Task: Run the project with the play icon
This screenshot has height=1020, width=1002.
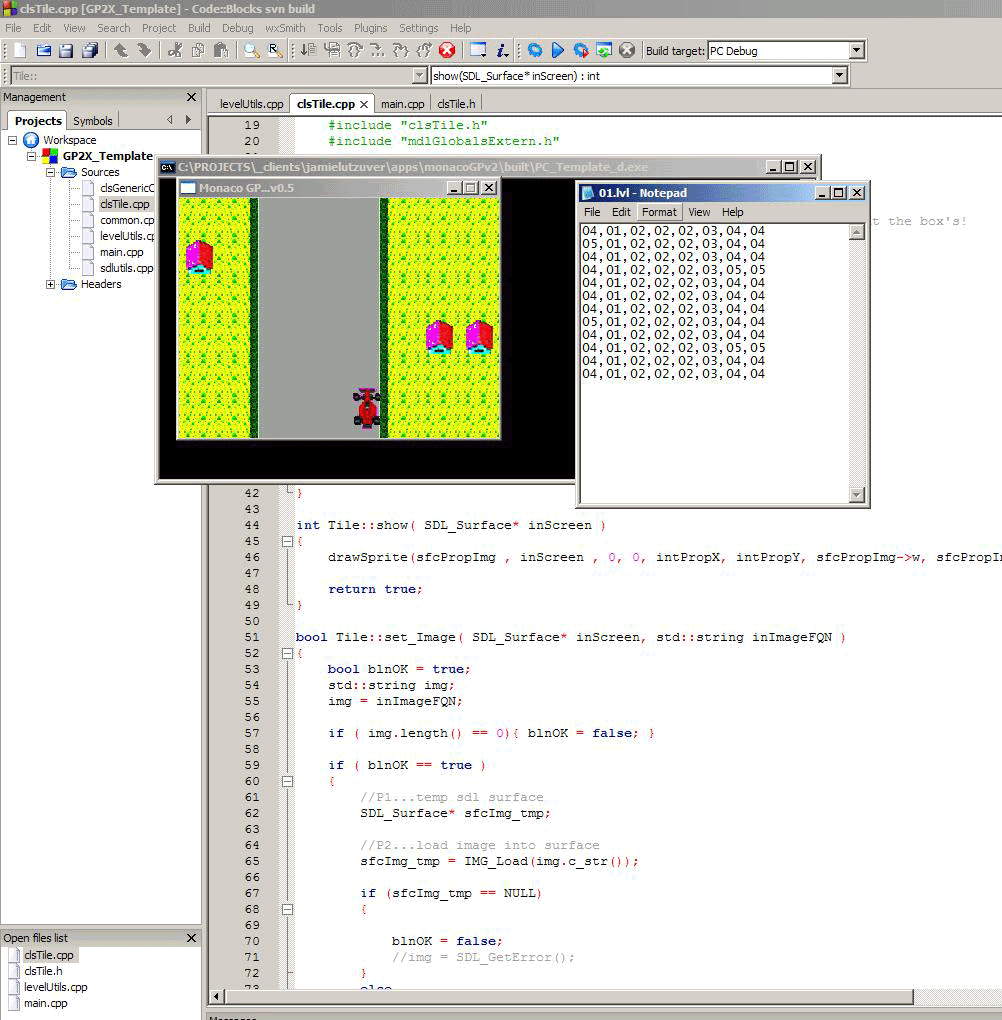Action: click(558, 50)
